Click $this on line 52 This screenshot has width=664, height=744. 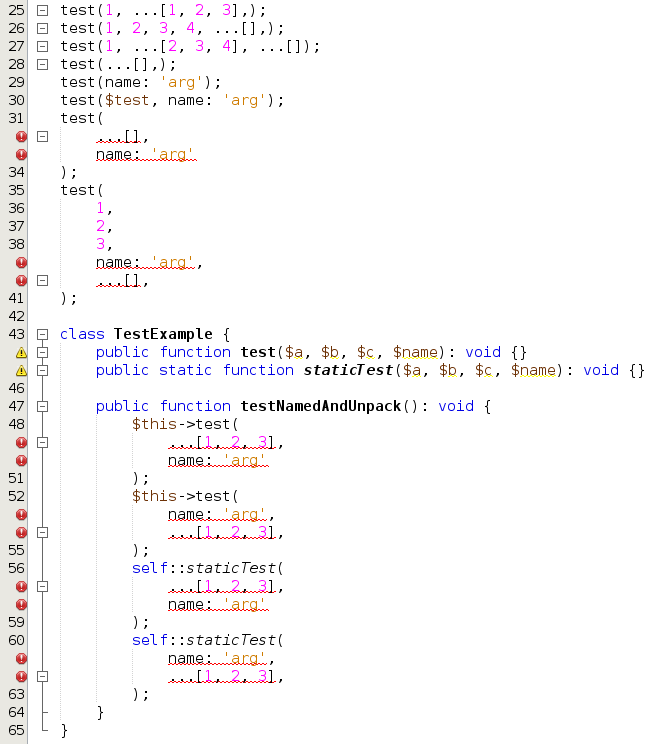click(x=154, y=496)
